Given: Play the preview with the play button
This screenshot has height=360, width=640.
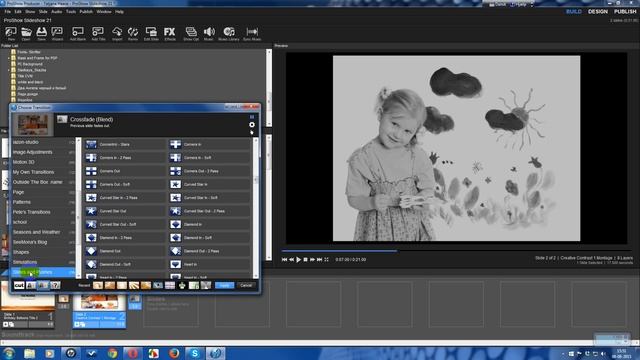Looking at the screenshot, I should (298, 260).
